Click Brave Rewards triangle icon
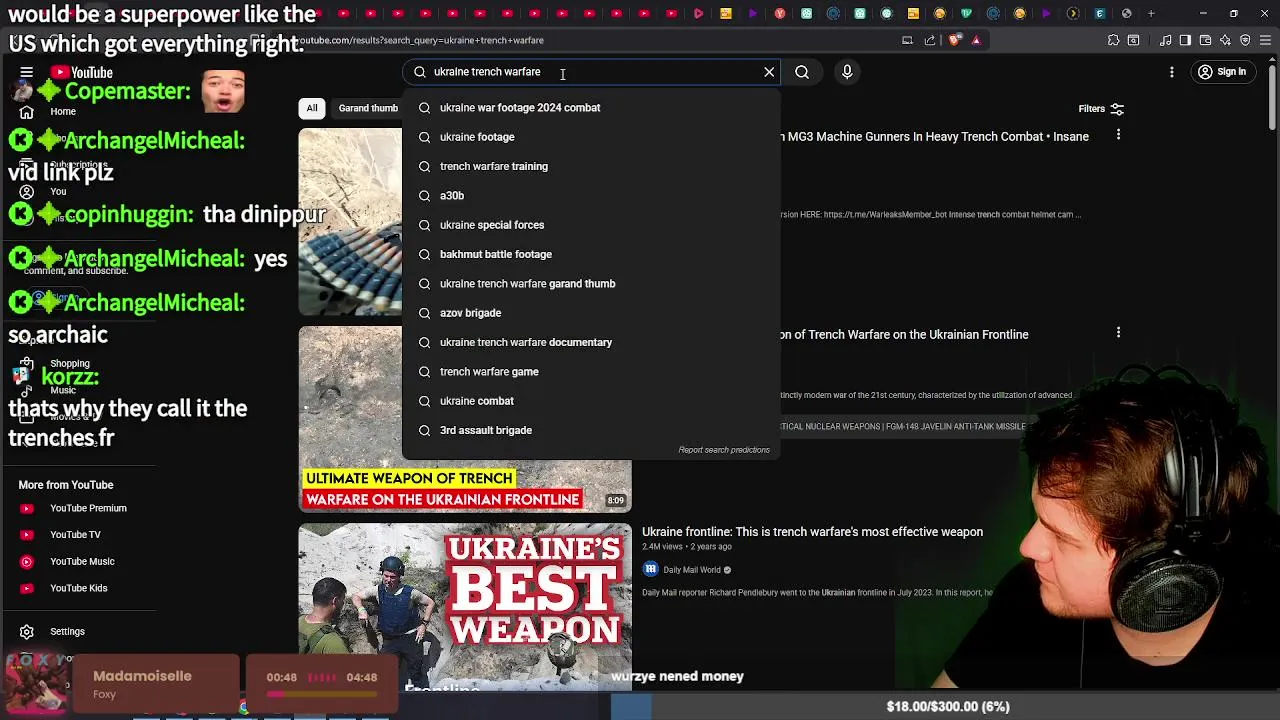Image resolution: width=1280 pixels, height=720 pixels. (976, 40)
